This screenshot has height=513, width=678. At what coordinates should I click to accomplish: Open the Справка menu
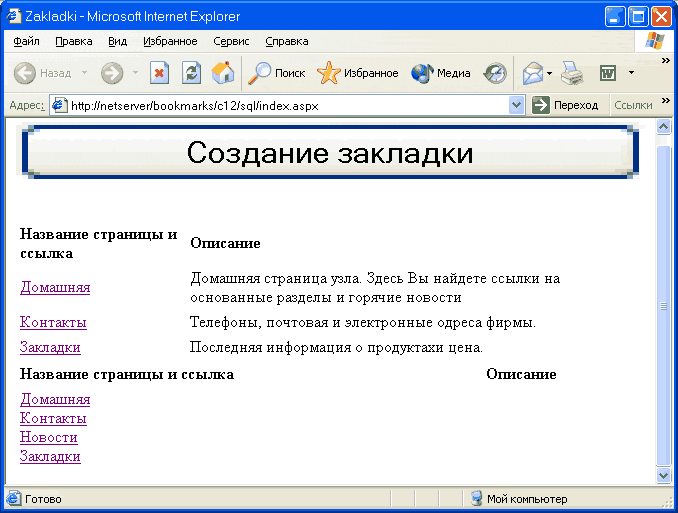point(287,41)
